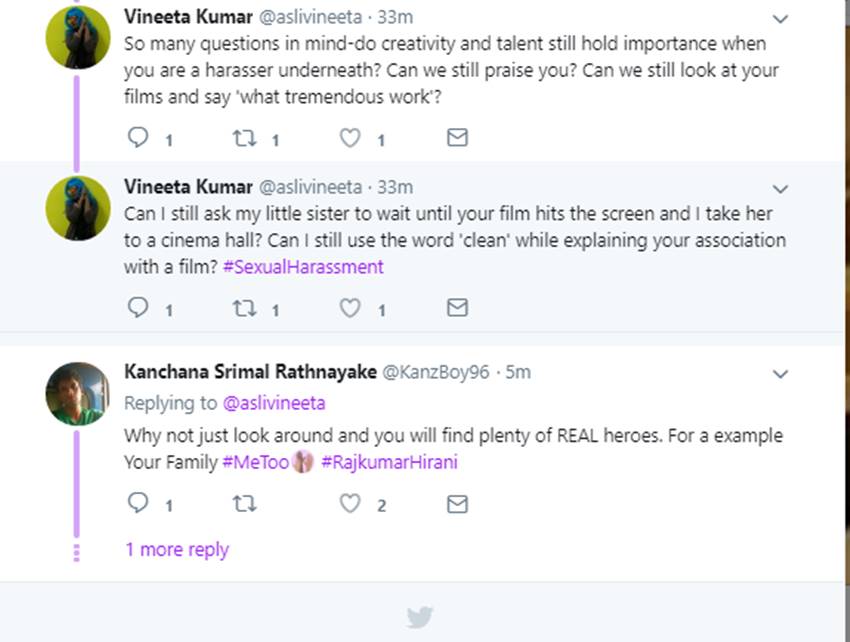Visit the @aslivineeta mention in 'Replying to'
The width and height of the screenshot is (850, 642).
pos(273,403)
